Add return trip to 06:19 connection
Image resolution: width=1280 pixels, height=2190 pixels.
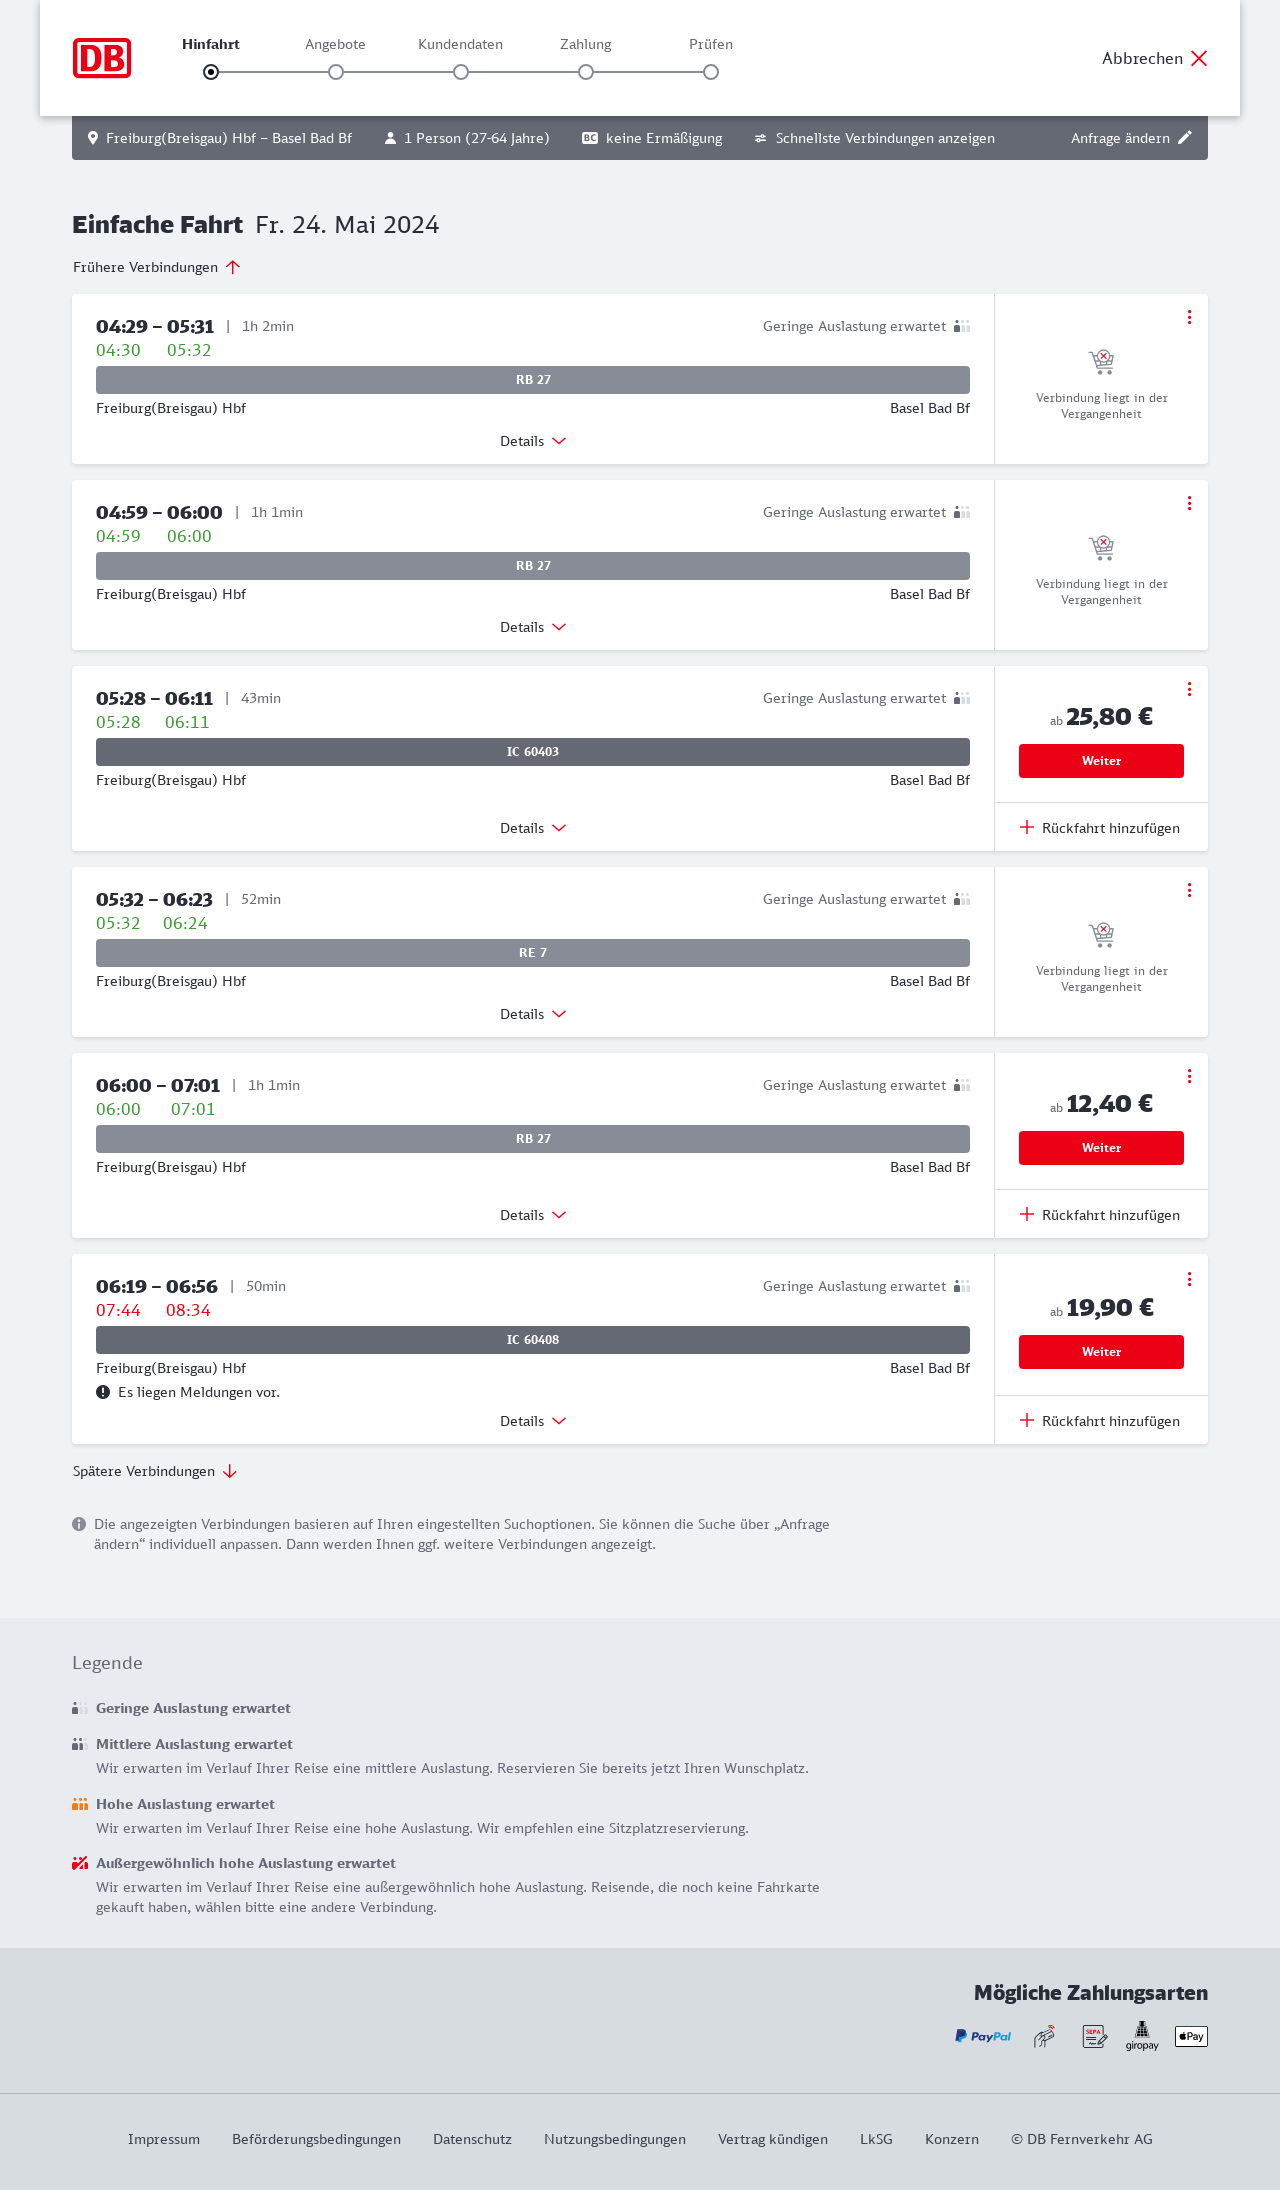[1100, 1421]
